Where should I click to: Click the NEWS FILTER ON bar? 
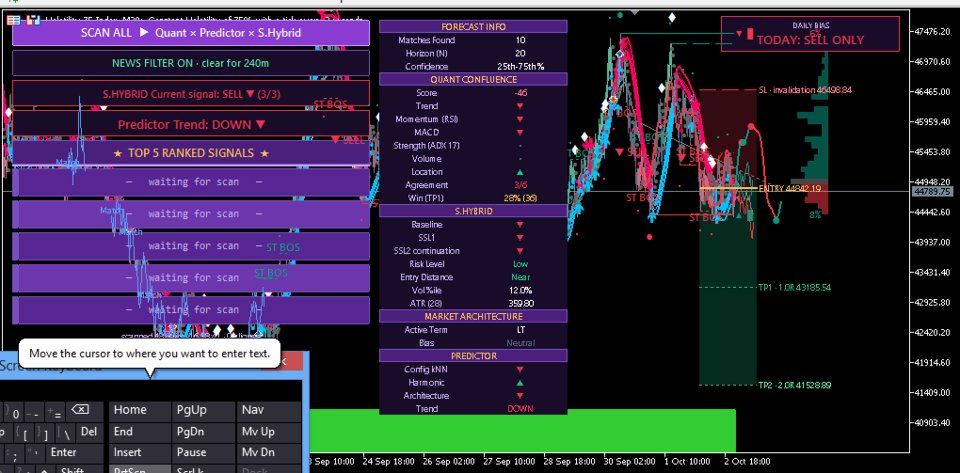point(191,63)
